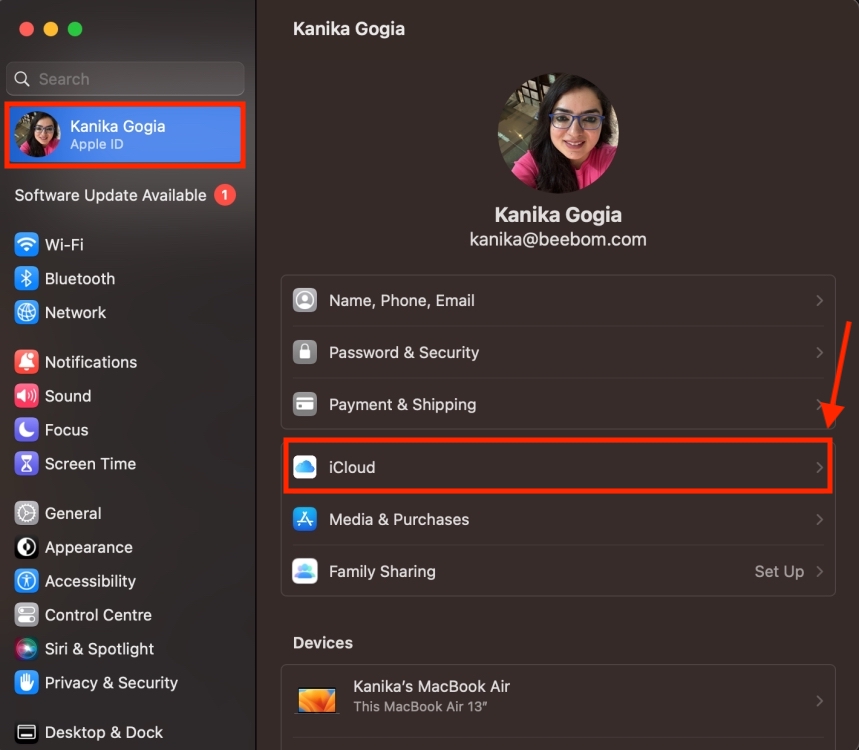
Task: Expand Password & Security options
Action: [x=557, y=352]
